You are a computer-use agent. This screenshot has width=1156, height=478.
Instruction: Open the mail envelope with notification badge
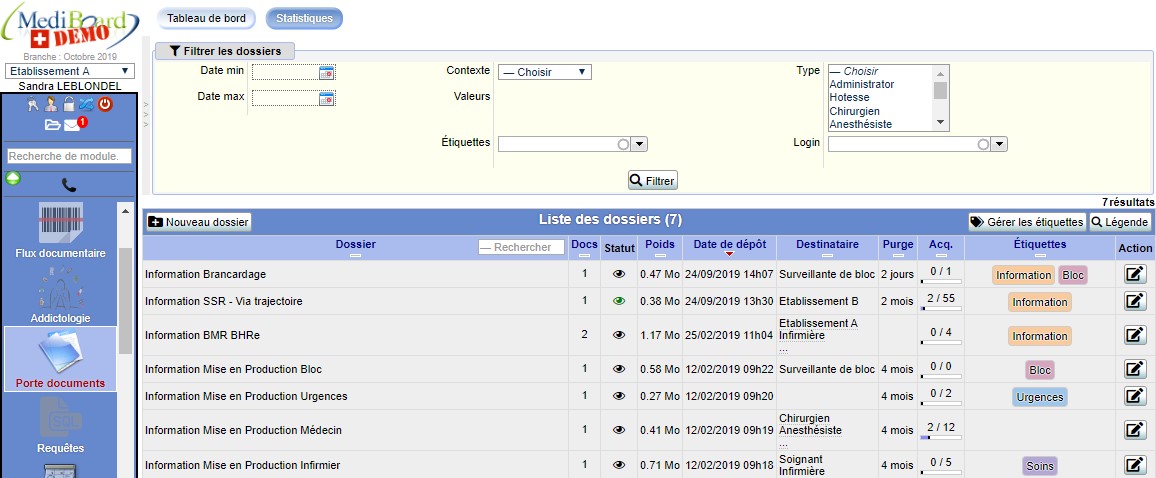click(x=73, y=125)
